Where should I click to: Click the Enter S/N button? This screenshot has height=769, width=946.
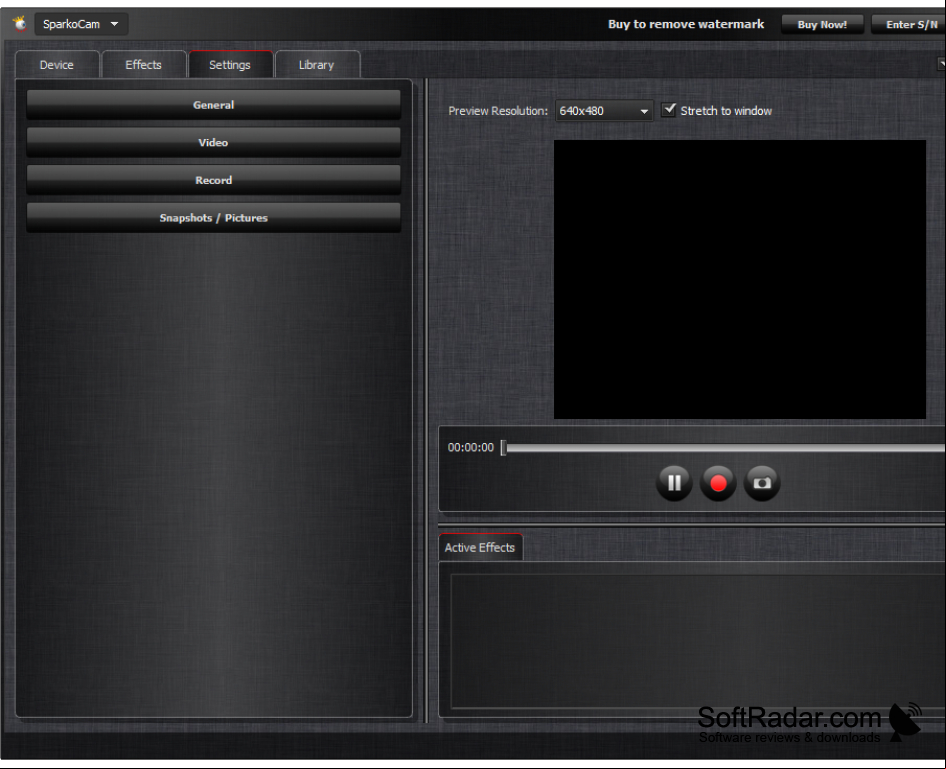click(x=909, y=25)
